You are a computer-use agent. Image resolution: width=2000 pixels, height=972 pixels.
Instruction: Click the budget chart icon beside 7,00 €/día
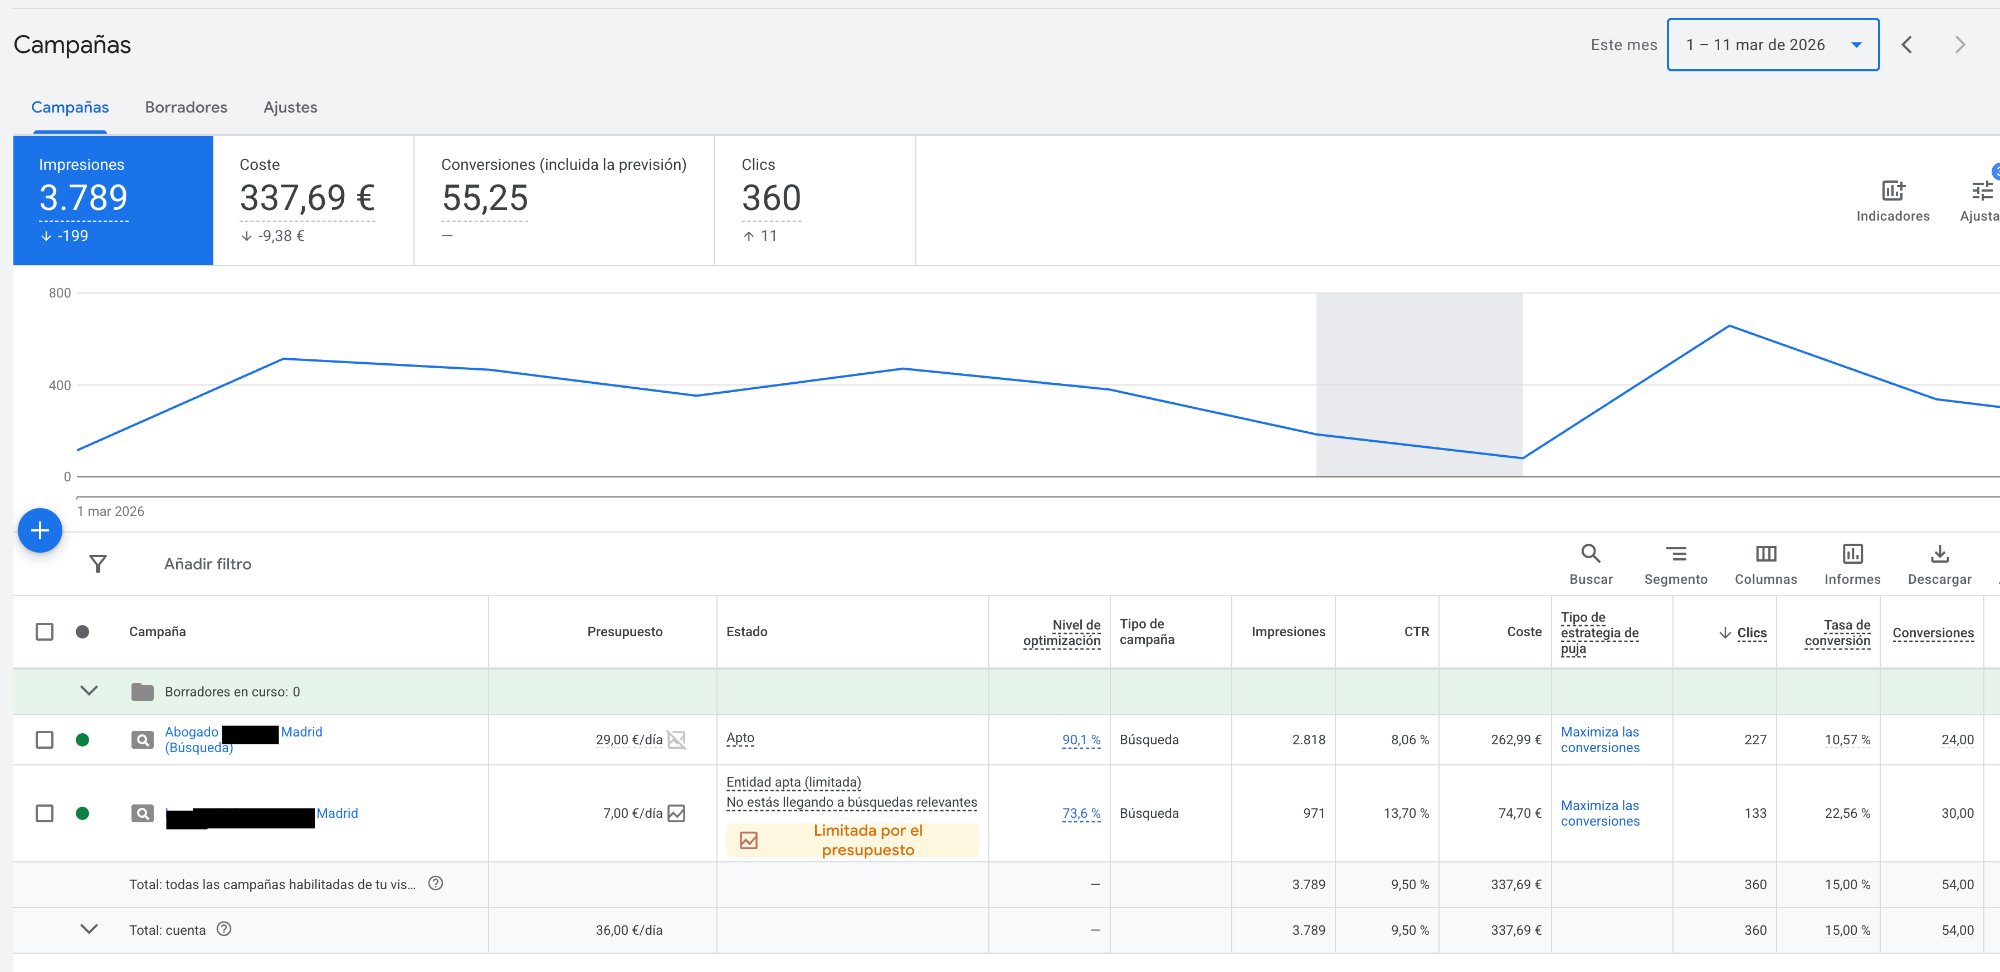click(677, 813)
